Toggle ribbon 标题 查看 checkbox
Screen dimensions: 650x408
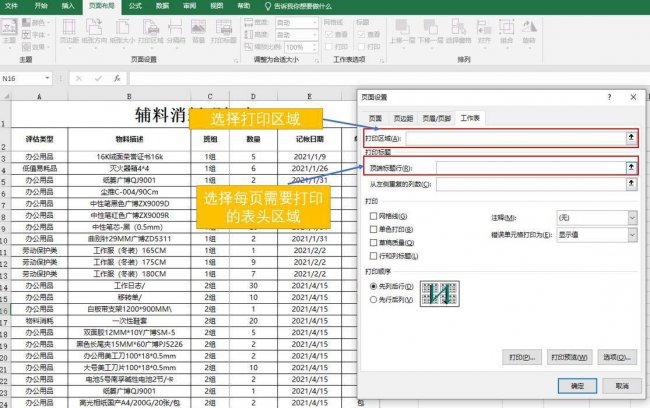(x=361, y=34)
